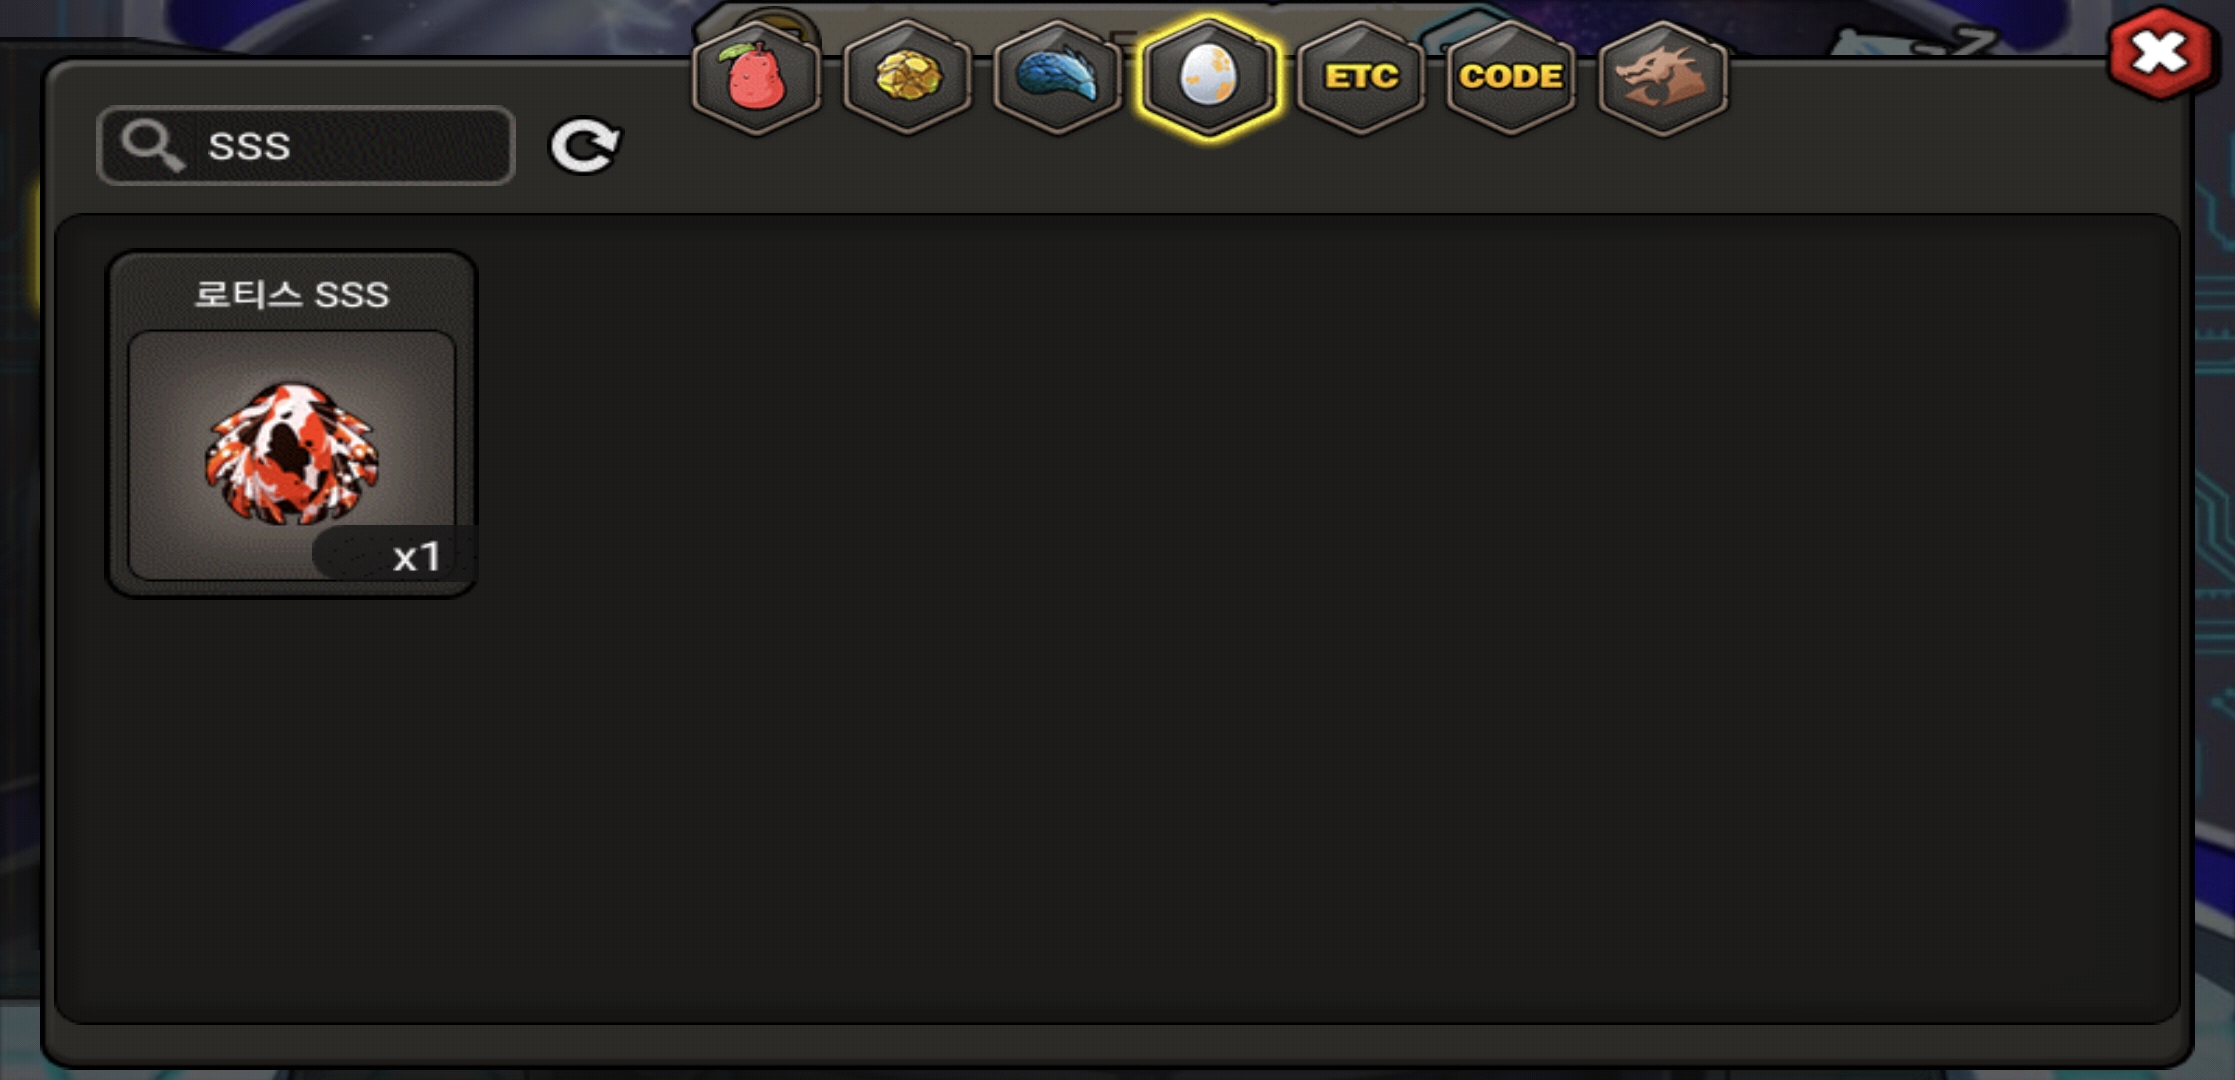Open the dragon head tab
This screenshot has height=1080, width=2235.
(x=1662, y=77)
